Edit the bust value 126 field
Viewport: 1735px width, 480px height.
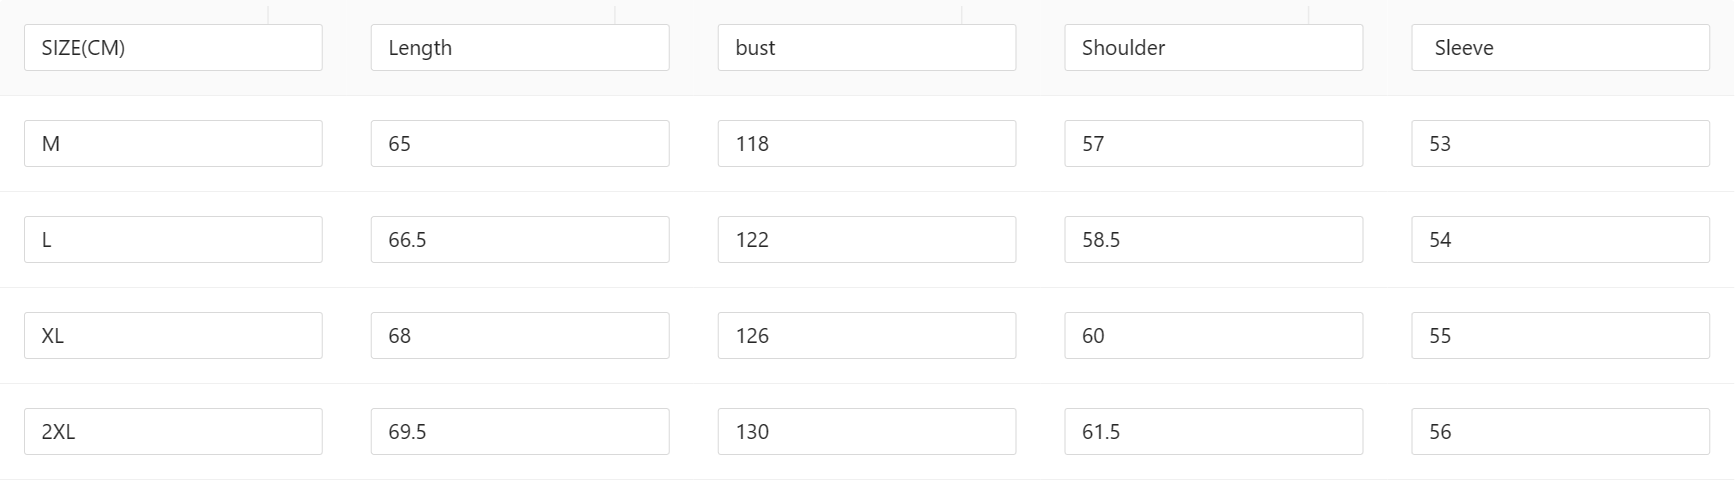(867, 336)
